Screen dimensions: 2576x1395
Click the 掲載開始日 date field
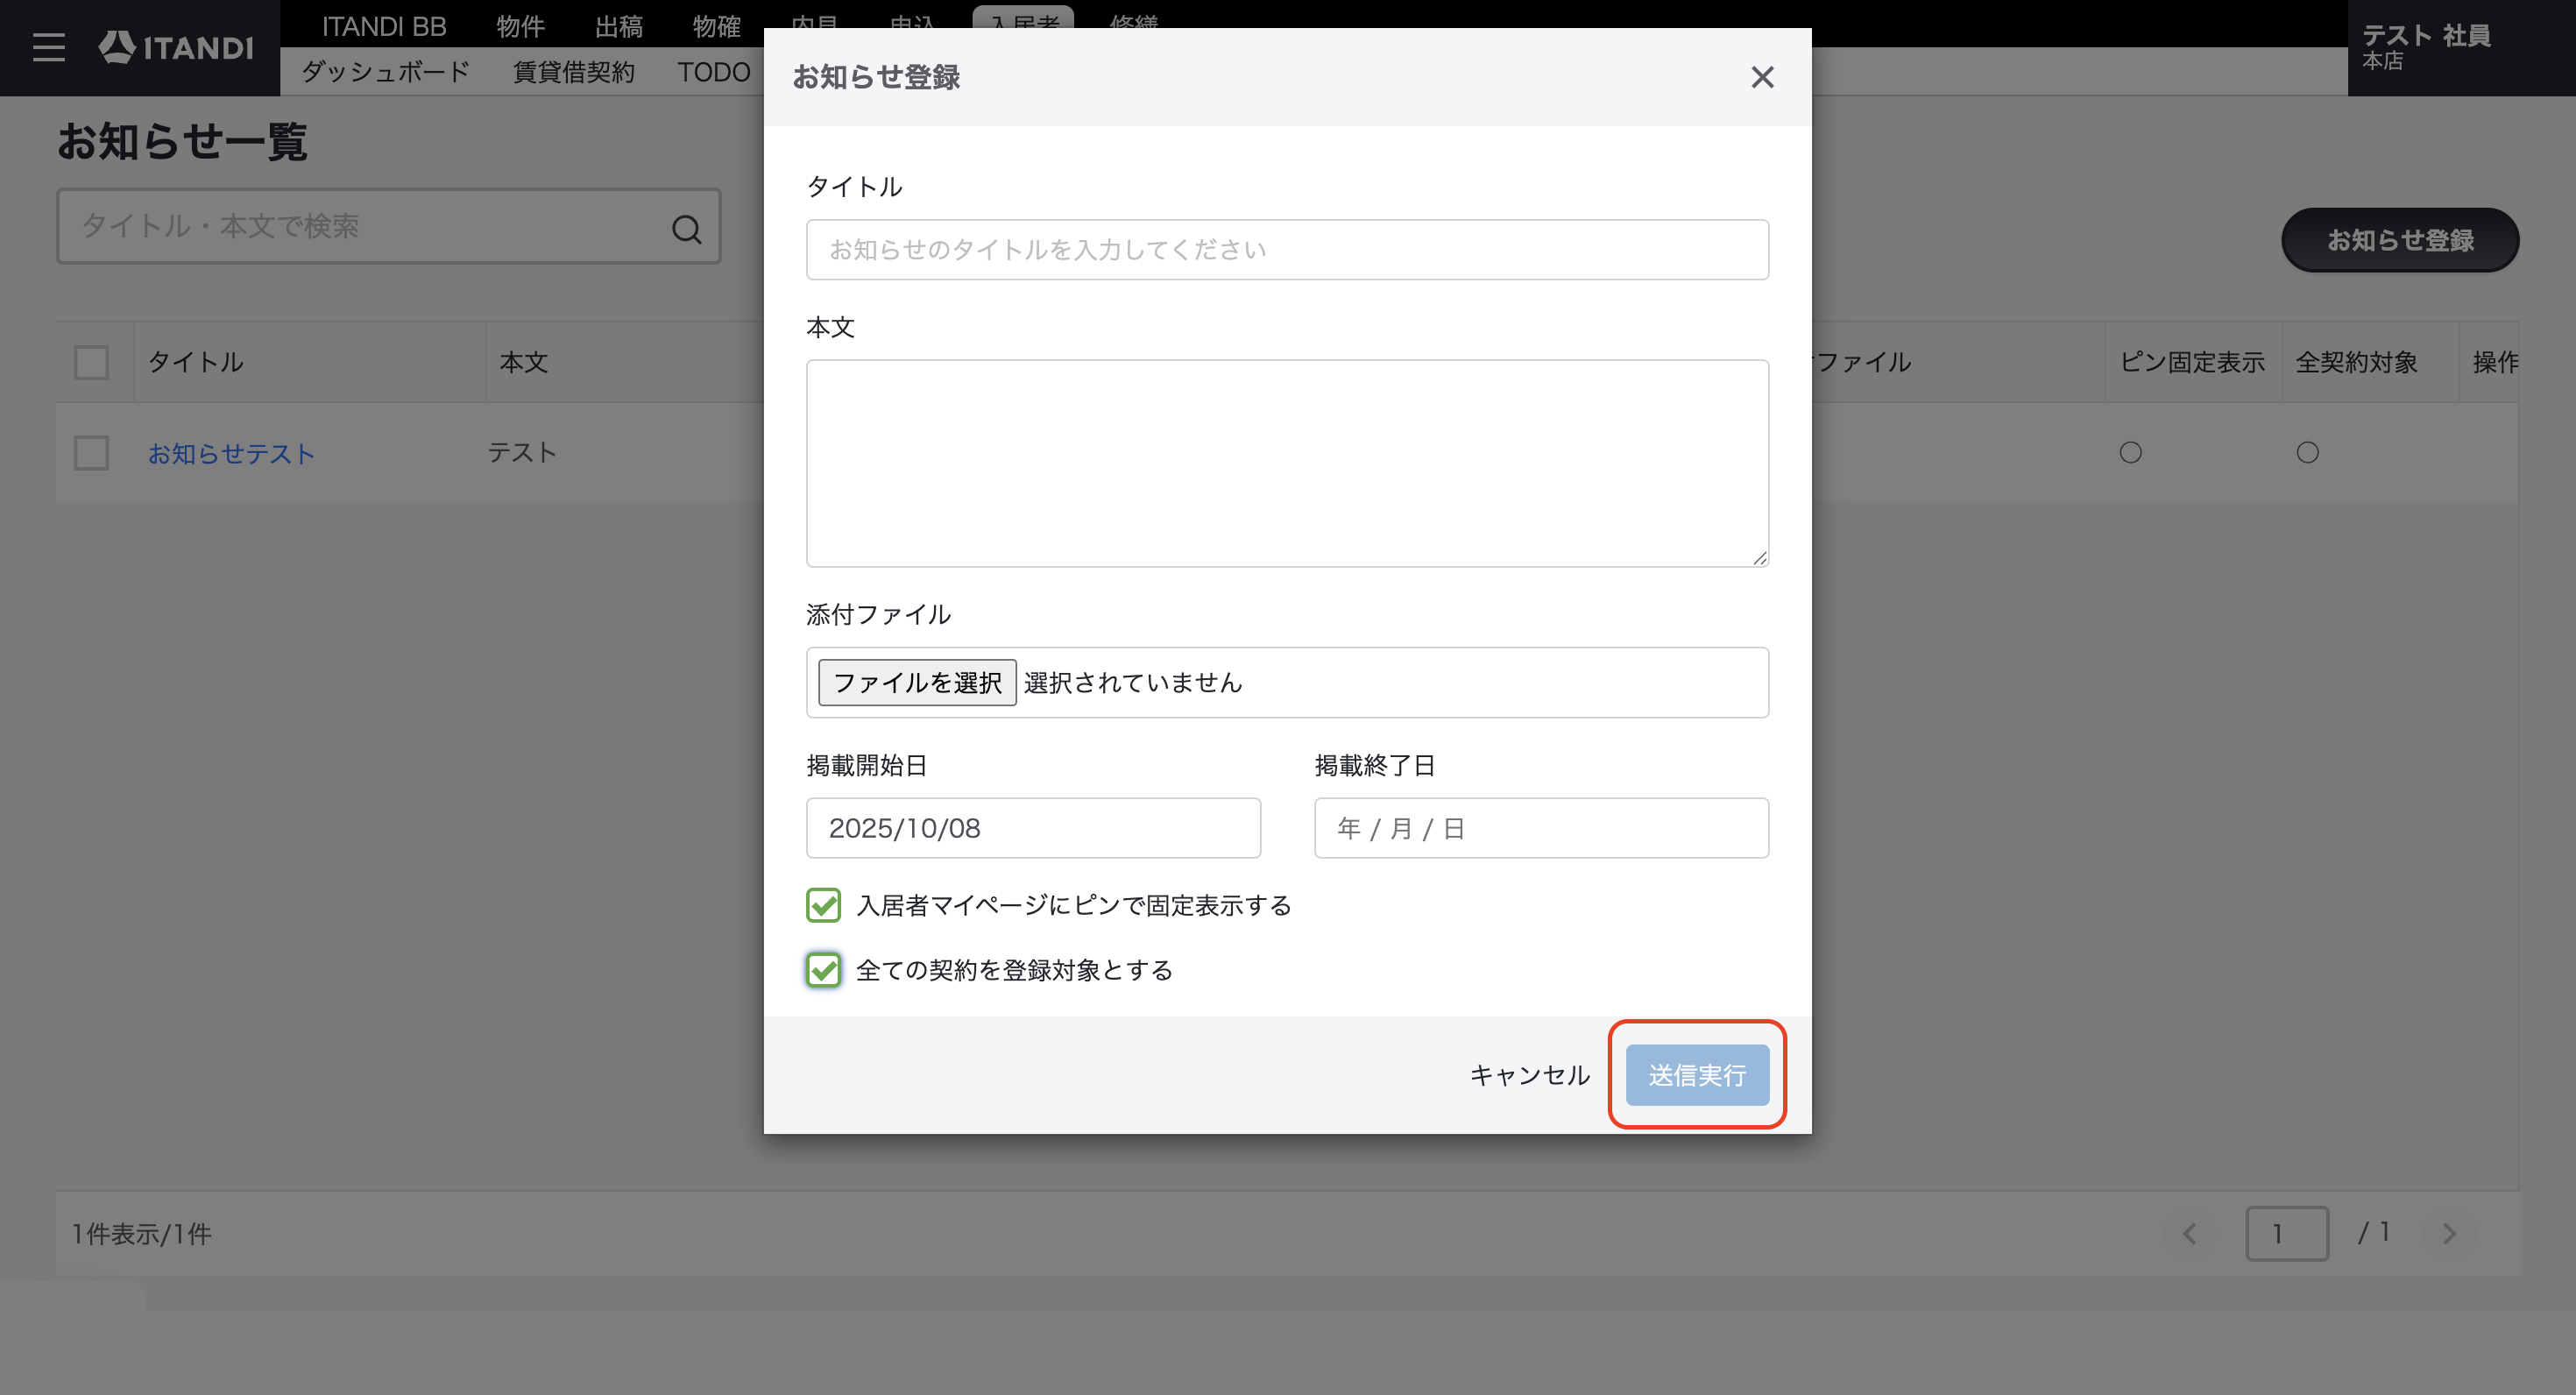(x=1033, y=828)
